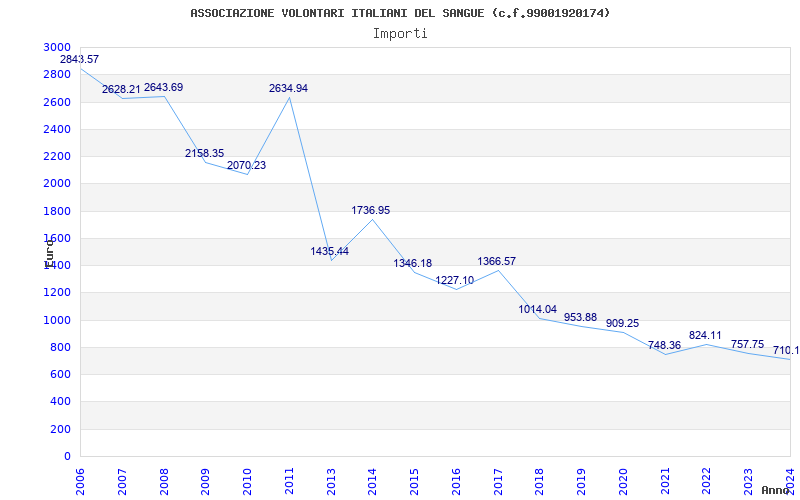Screen dimensions: 800x500
Task: Click the 2008 x-axis year label
Action: (x=164, y=481)
